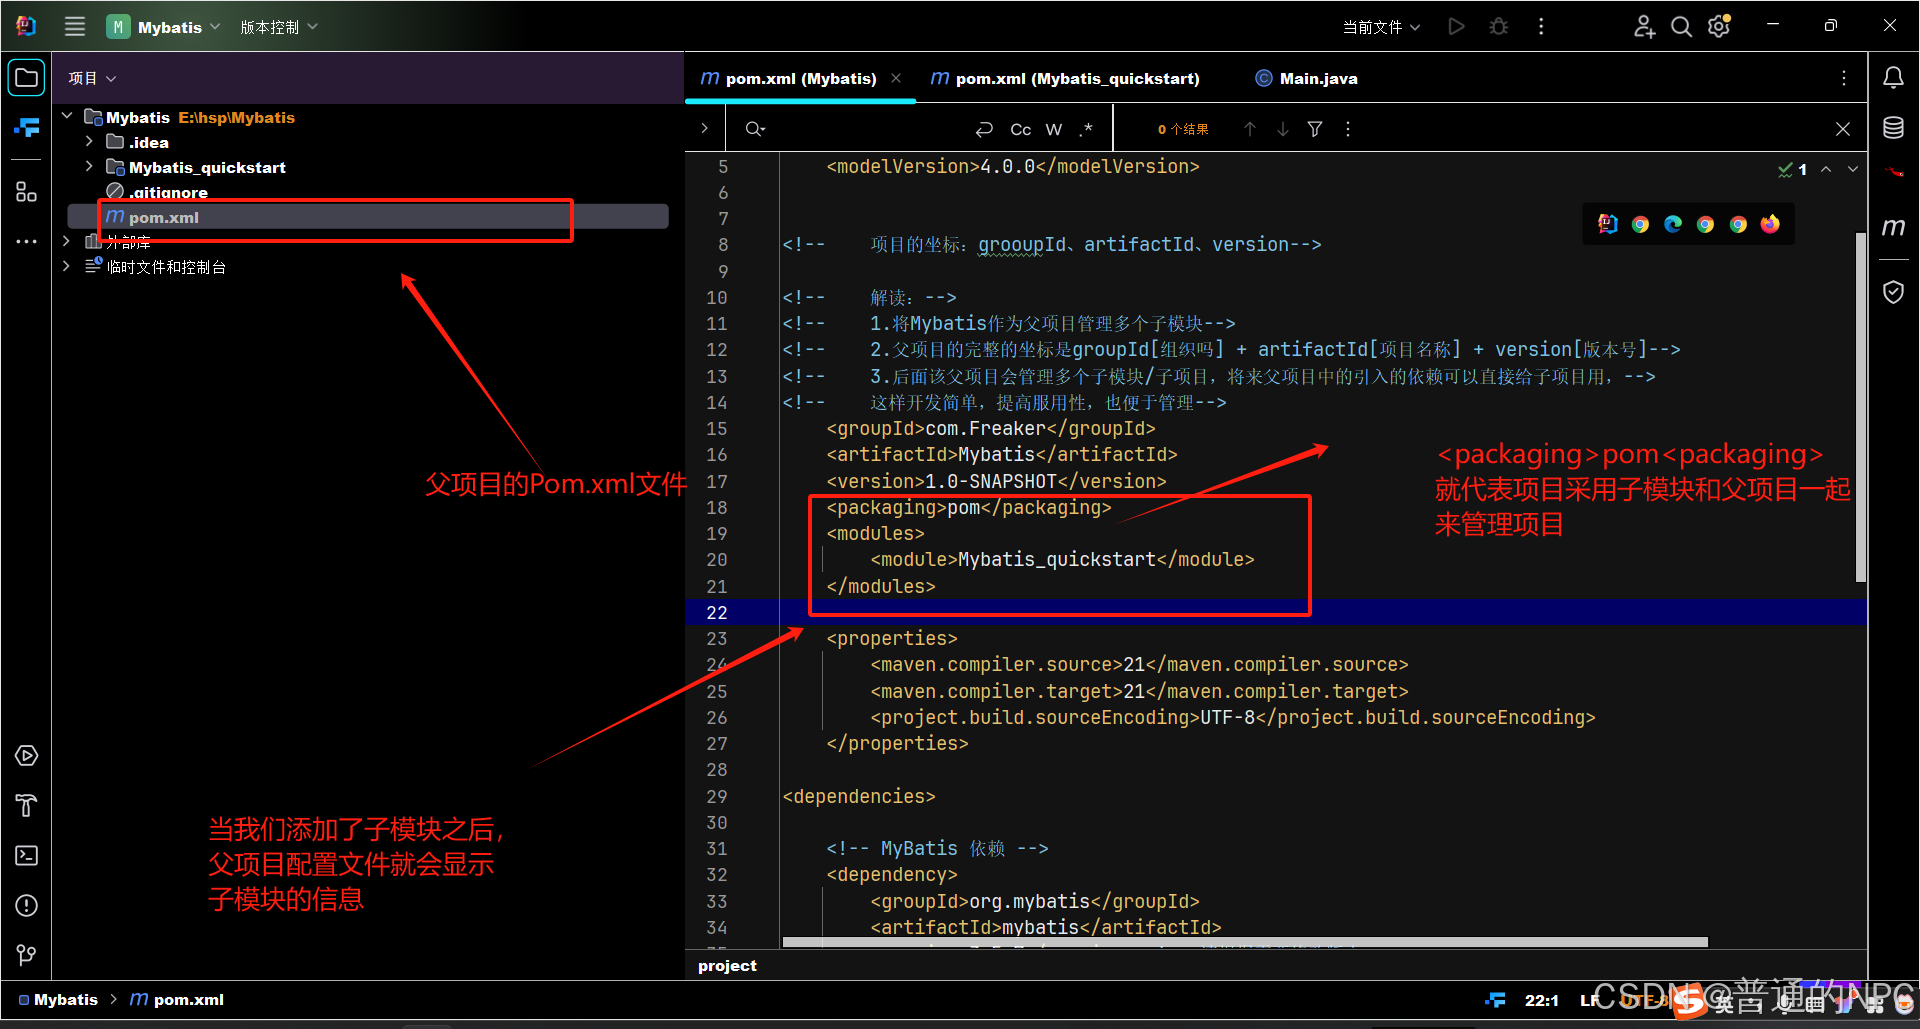Click the search input field
Viewport: 1920px width, 1029px height.
[869, 129]
